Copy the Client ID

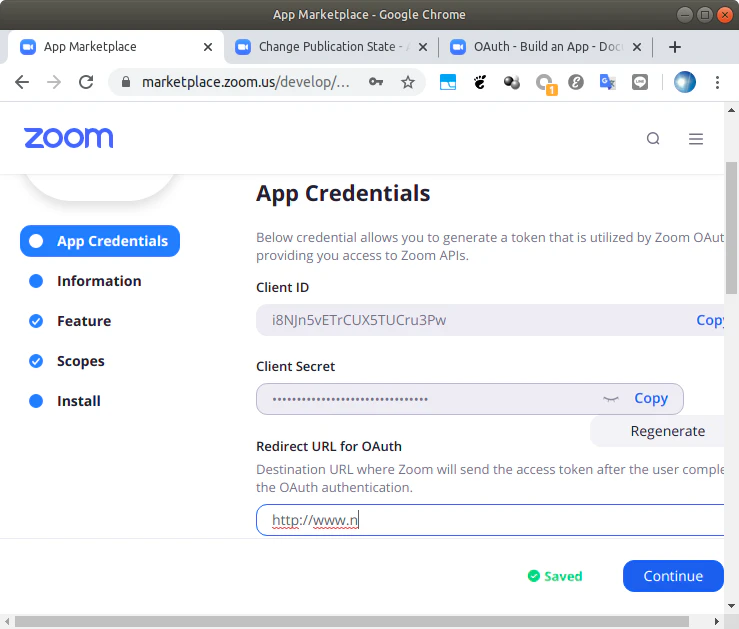(x=710, y=320)
